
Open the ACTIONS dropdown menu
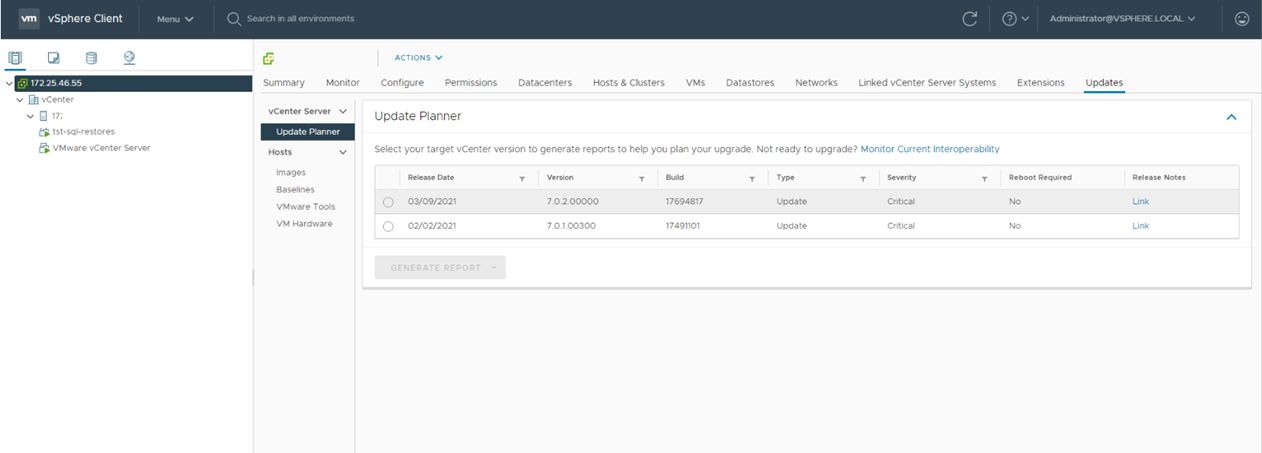tap(418, 58)
